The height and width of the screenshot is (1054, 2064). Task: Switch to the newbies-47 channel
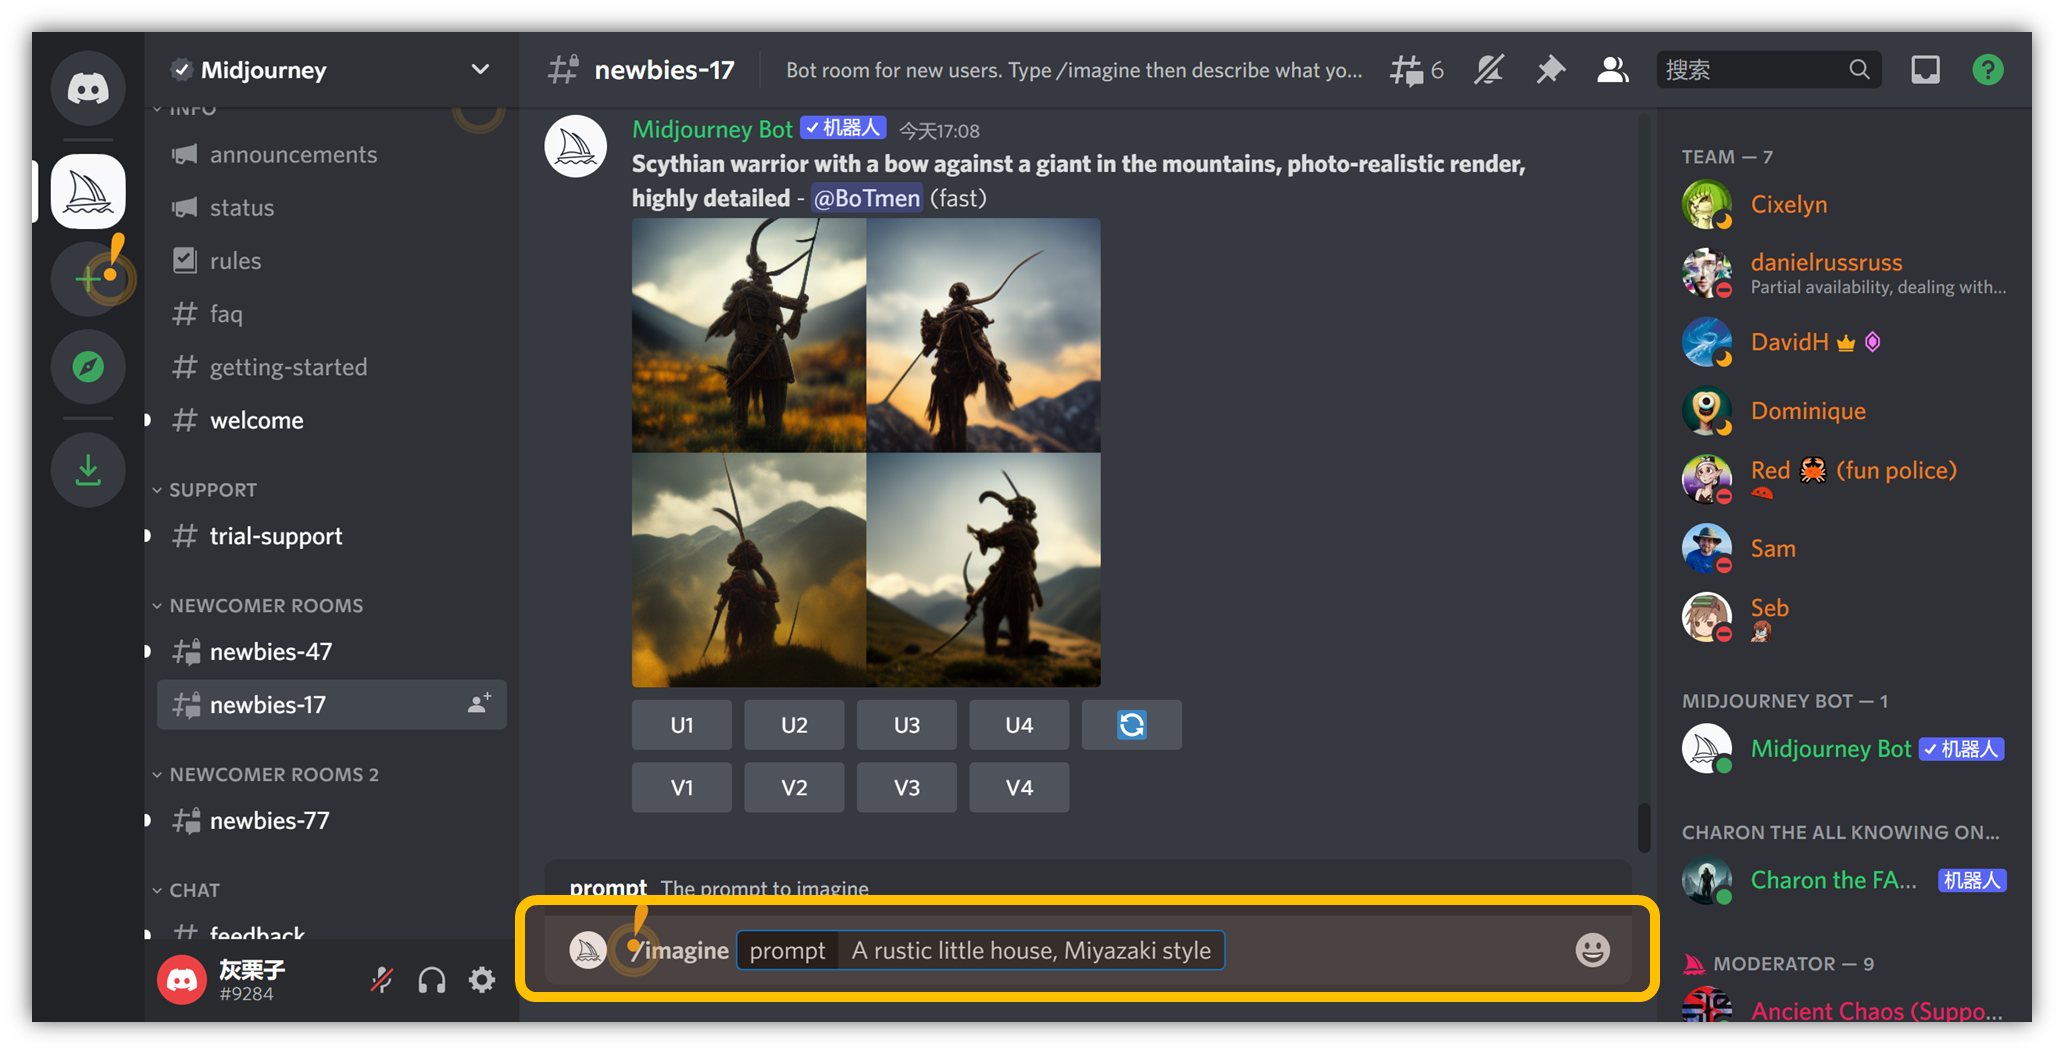(x=270, y=652)
